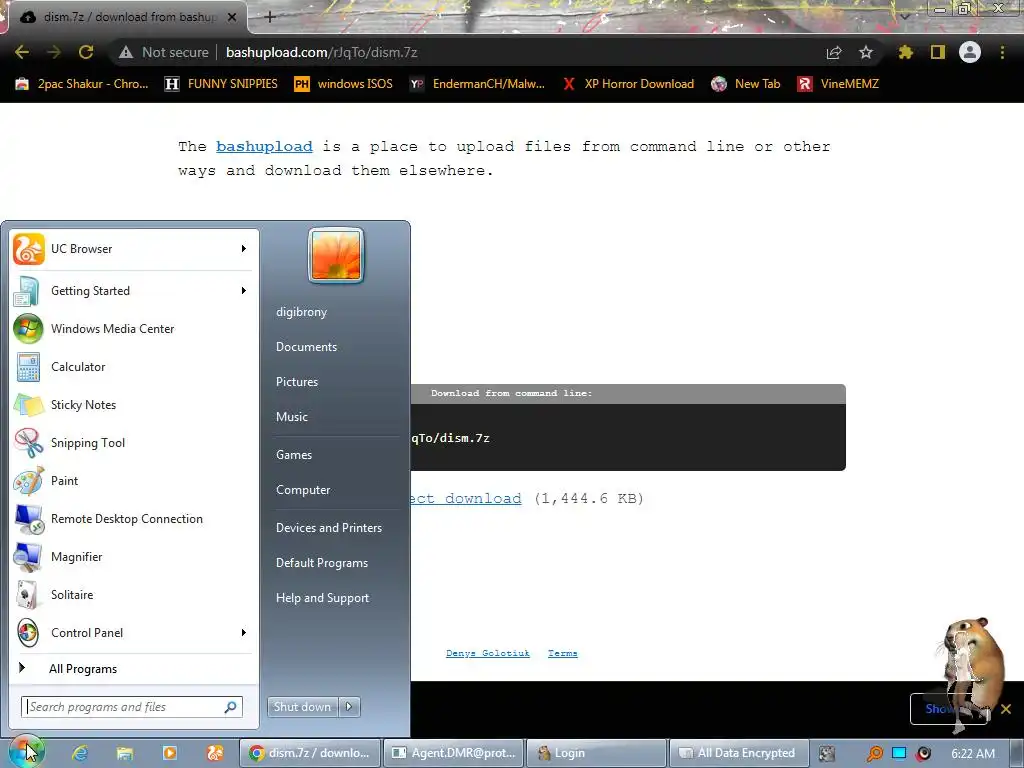Click the orange magnifier tray icon
Screen dimensions: 1024x768
click(x=874, y=754)
